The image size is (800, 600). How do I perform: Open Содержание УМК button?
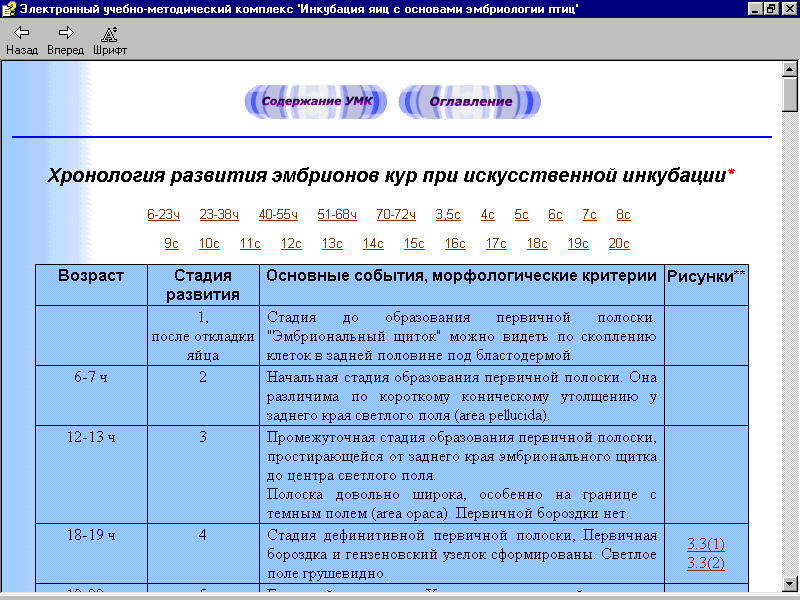[x=317, y=101]
